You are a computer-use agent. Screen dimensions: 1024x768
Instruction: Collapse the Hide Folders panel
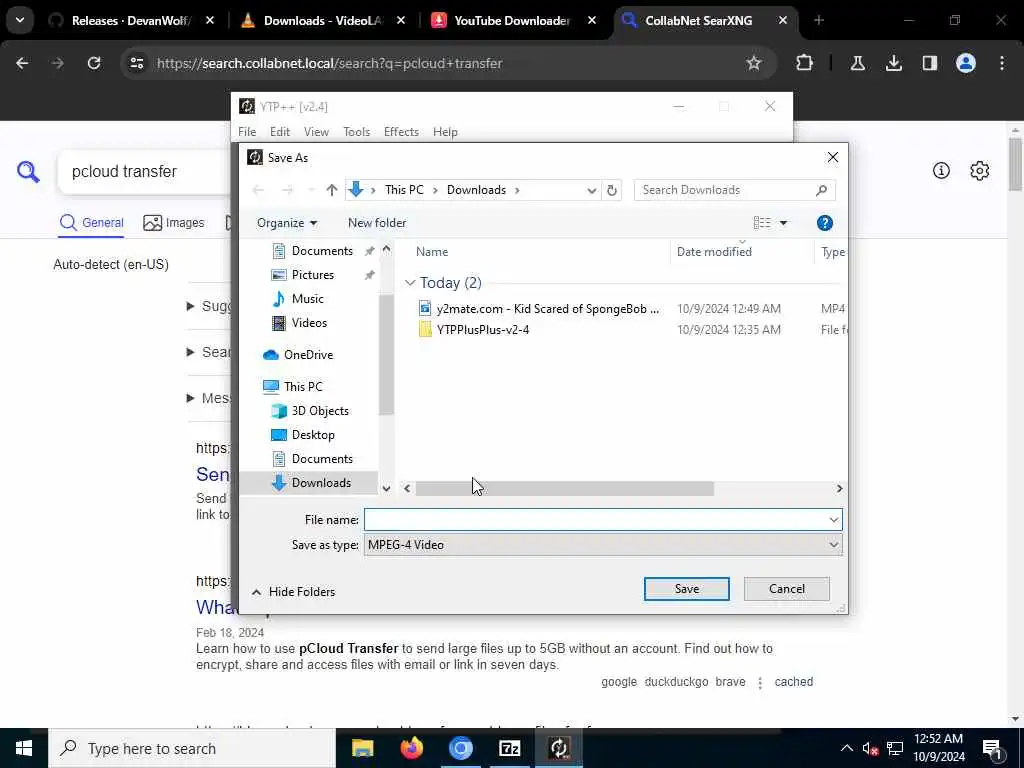pyautogui.click(x=293, y=592)
